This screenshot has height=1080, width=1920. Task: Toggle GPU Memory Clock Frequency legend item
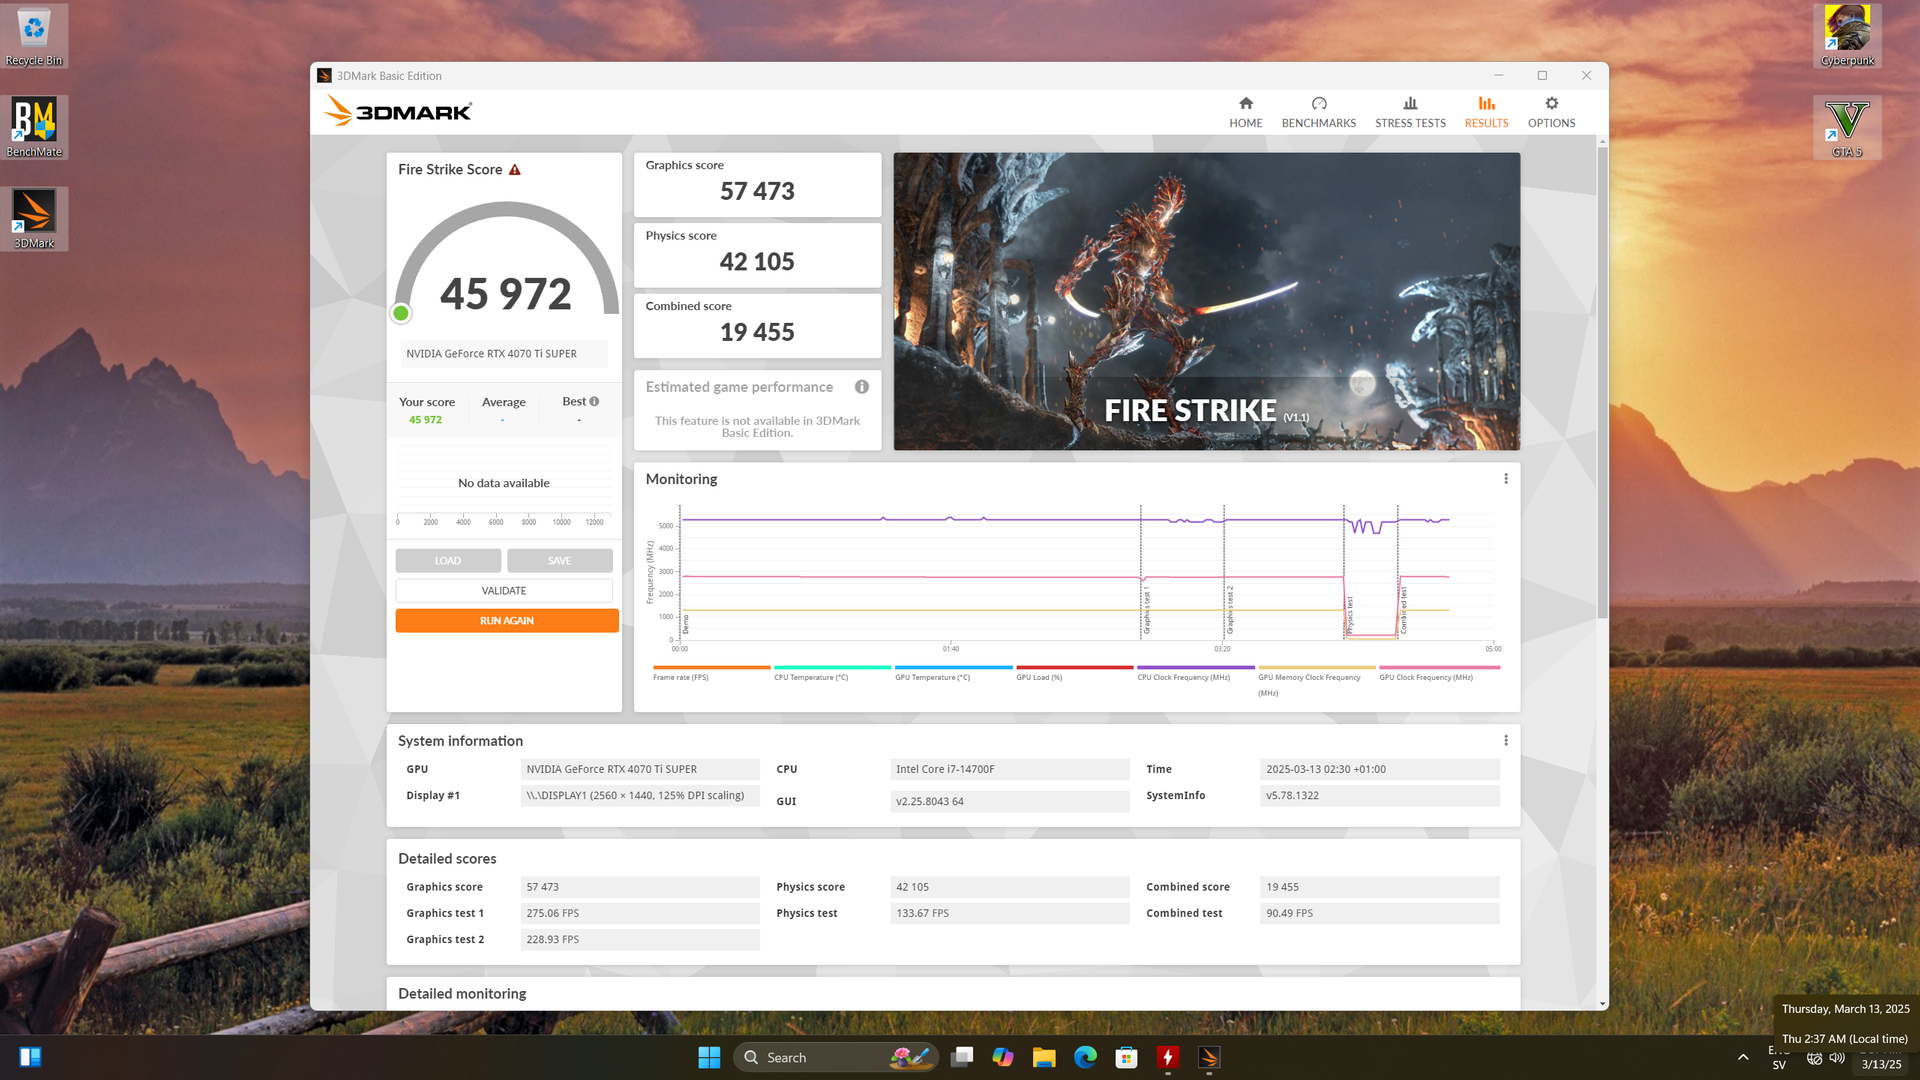(1316, 680)
